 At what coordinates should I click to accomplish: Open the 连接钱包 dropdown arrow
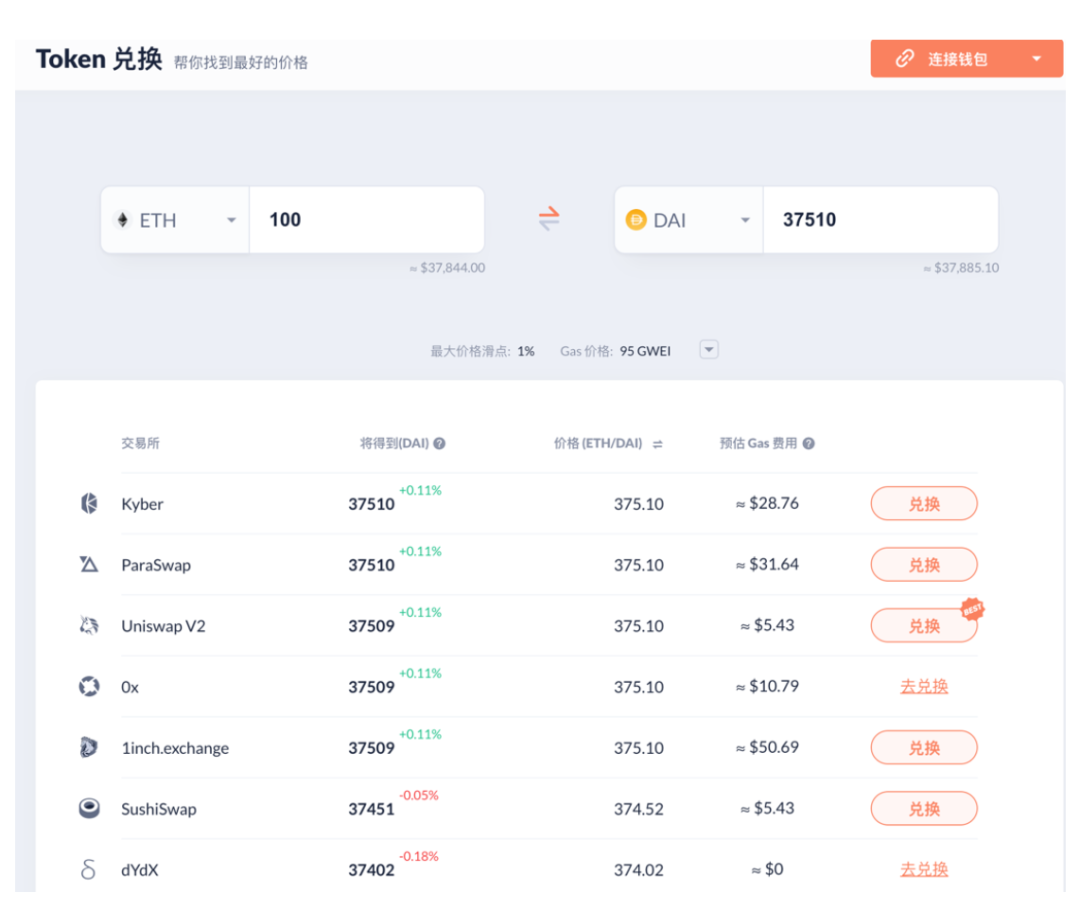coord(1036,59)
